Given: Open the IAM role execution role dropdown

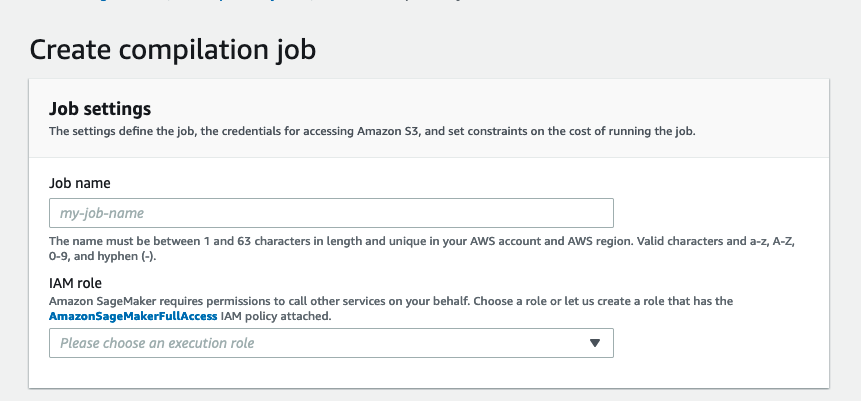Looking at the screenshot, I should (x=330, y=343).
